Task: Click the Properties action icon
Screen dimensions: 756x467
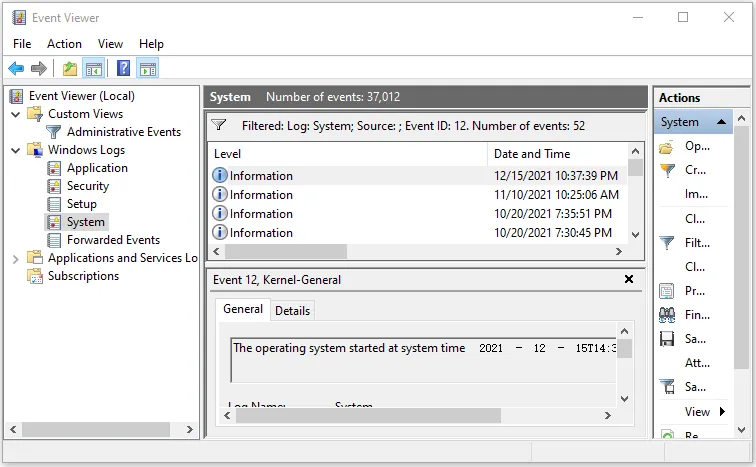Action: click(667, 291)
